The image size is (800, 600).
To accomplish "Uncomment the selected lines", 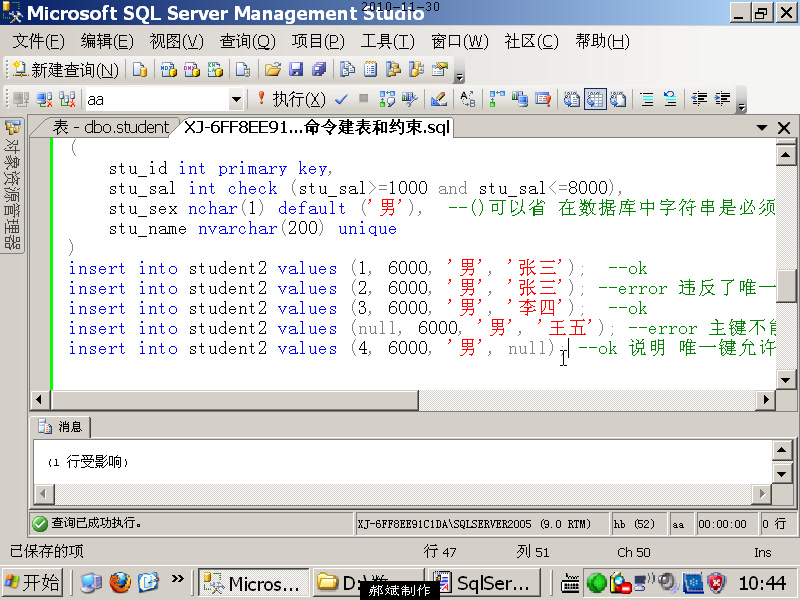I will point(670,99).
